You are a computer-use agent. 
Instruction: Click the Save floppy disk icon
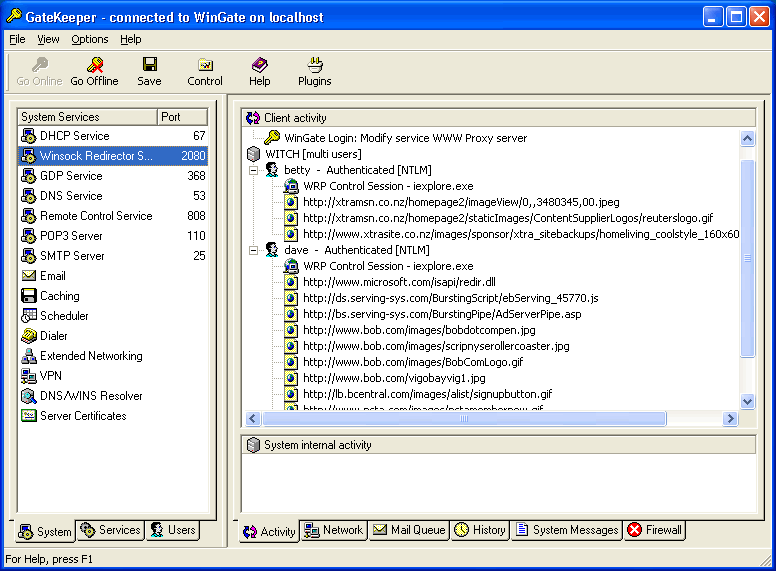click(x=149, y=64)
